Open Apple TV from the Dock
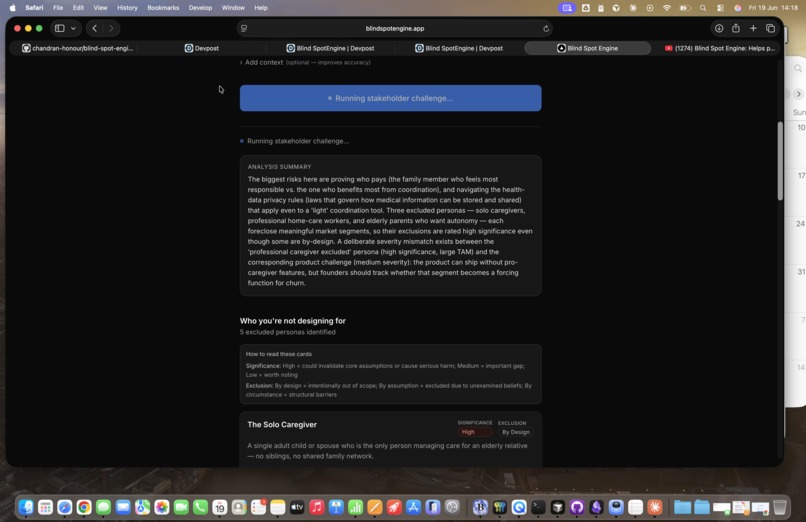 point(297,508)
